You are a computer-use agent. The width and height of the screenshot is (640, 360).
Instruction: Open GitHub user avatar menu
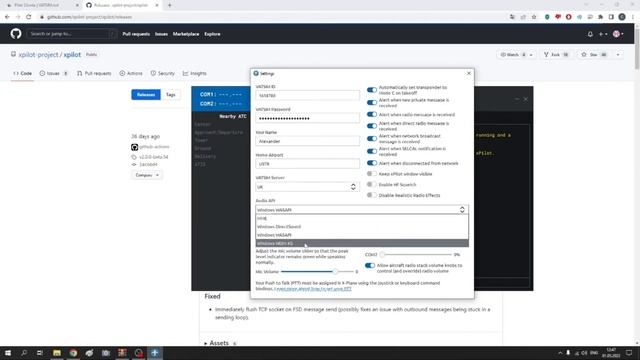(x=618, y=34)
